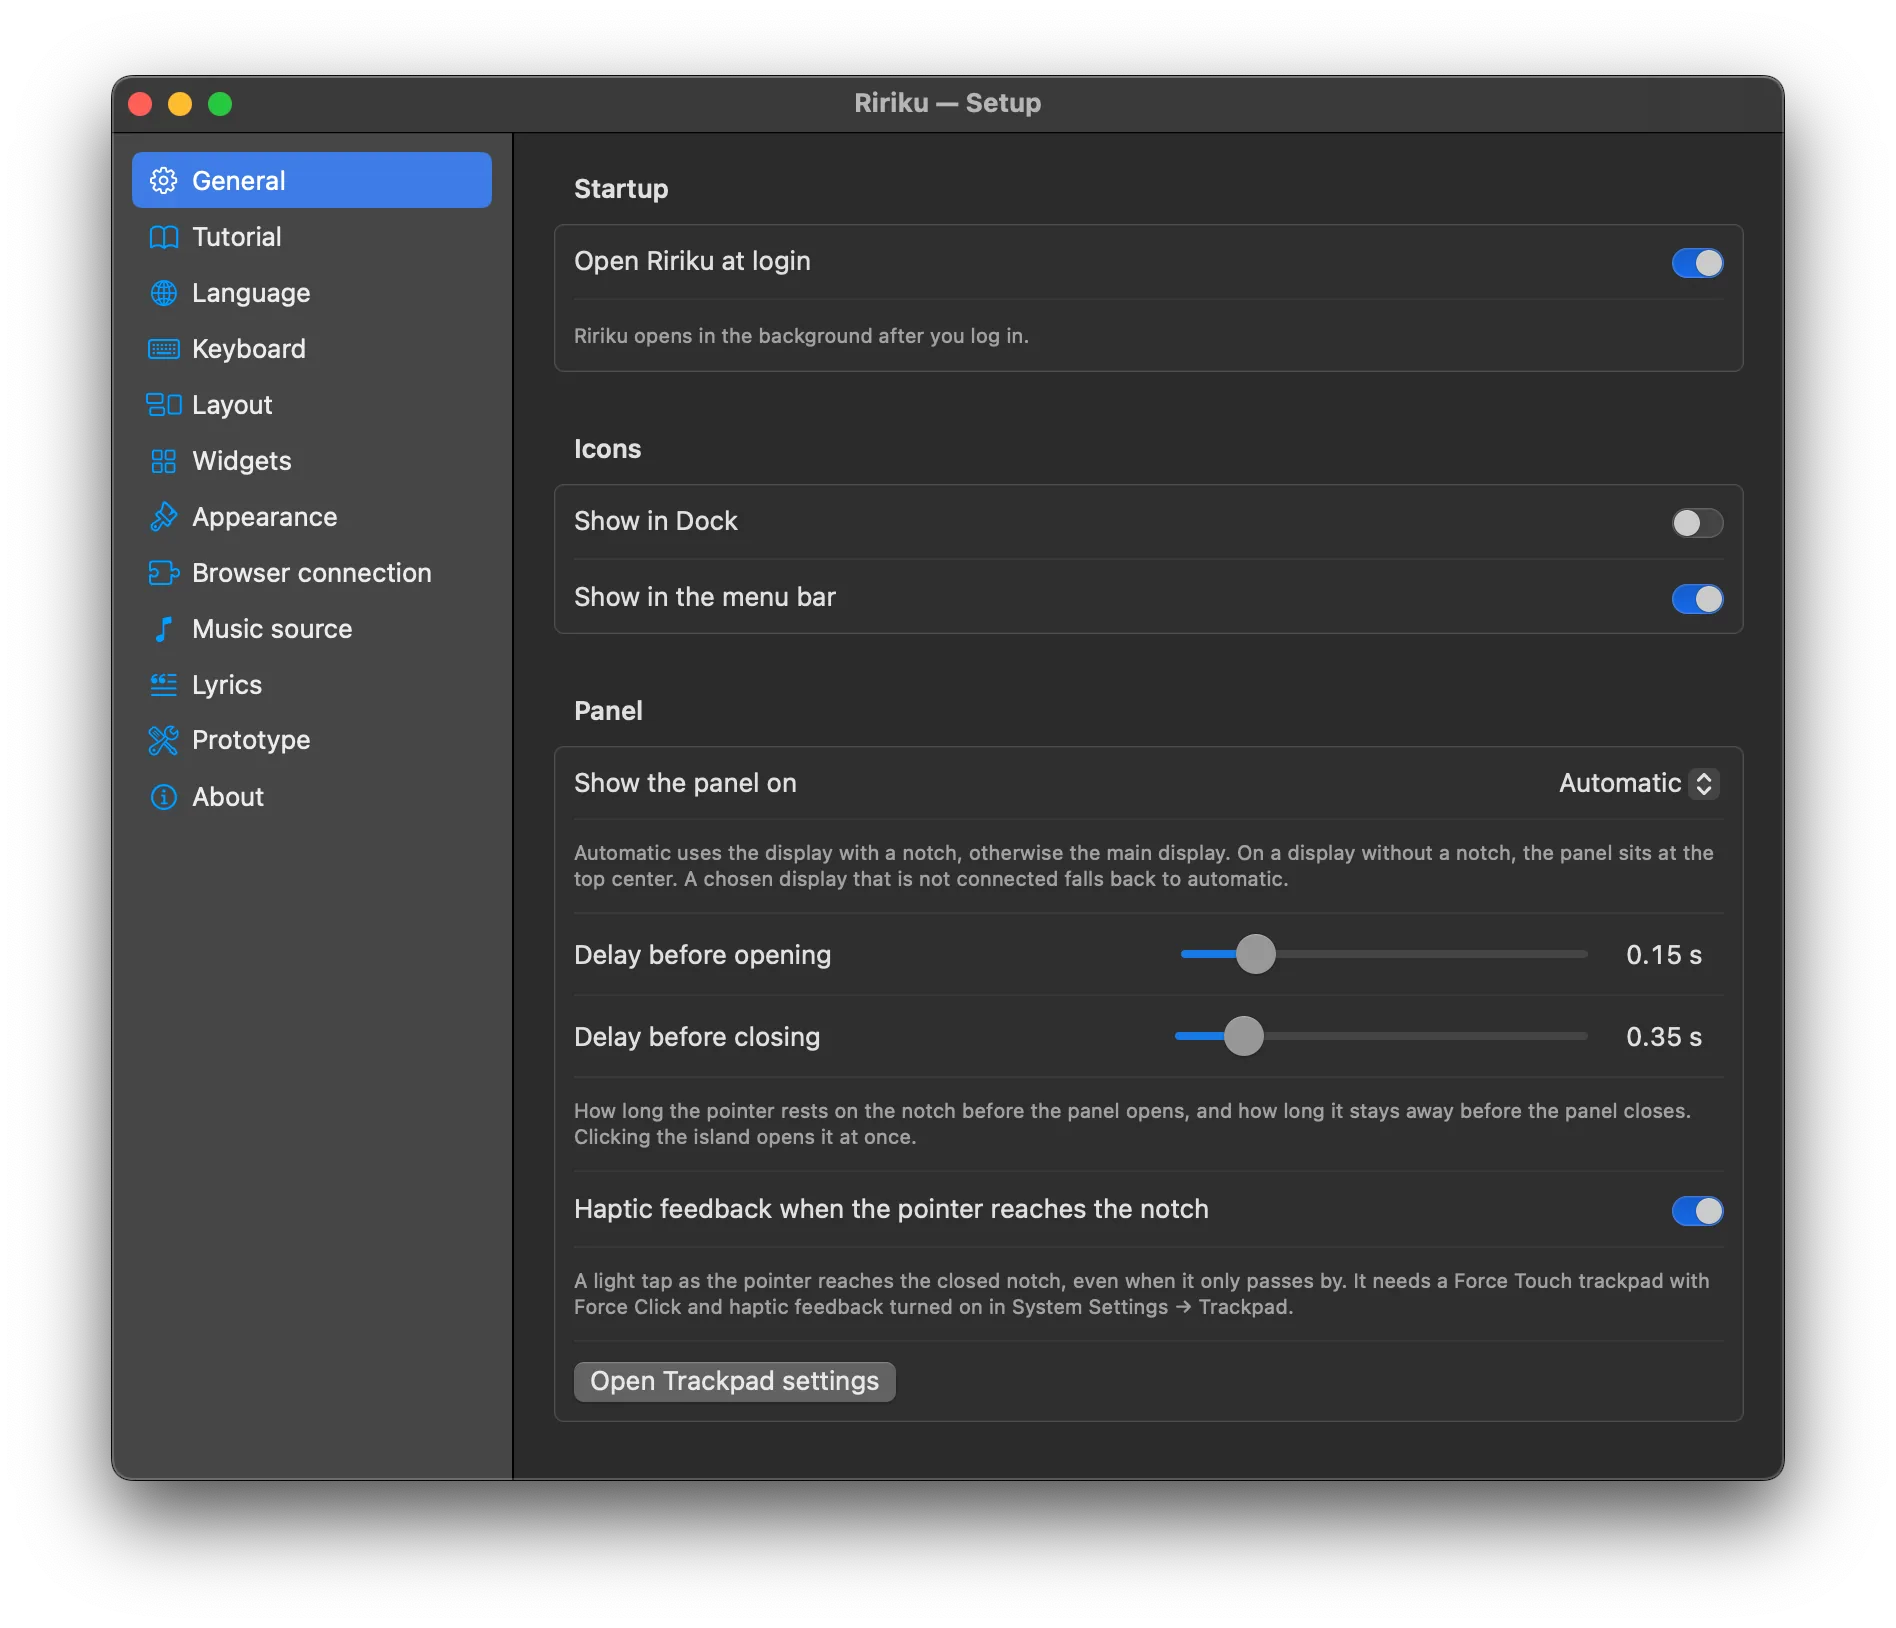
Task: Click the Tutorial book icon
Action: (x=163, y=237)
